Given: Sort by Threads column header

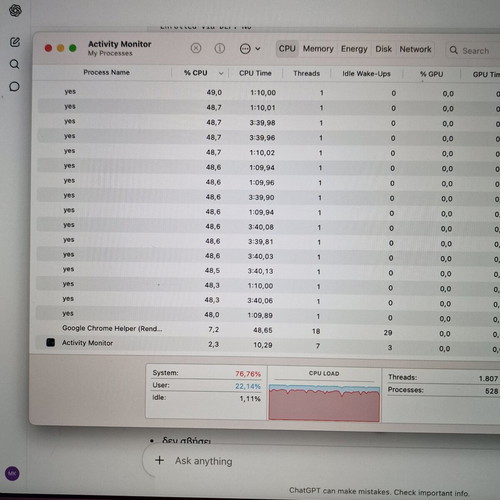Looking at the screenshot, I should [307, 74].
